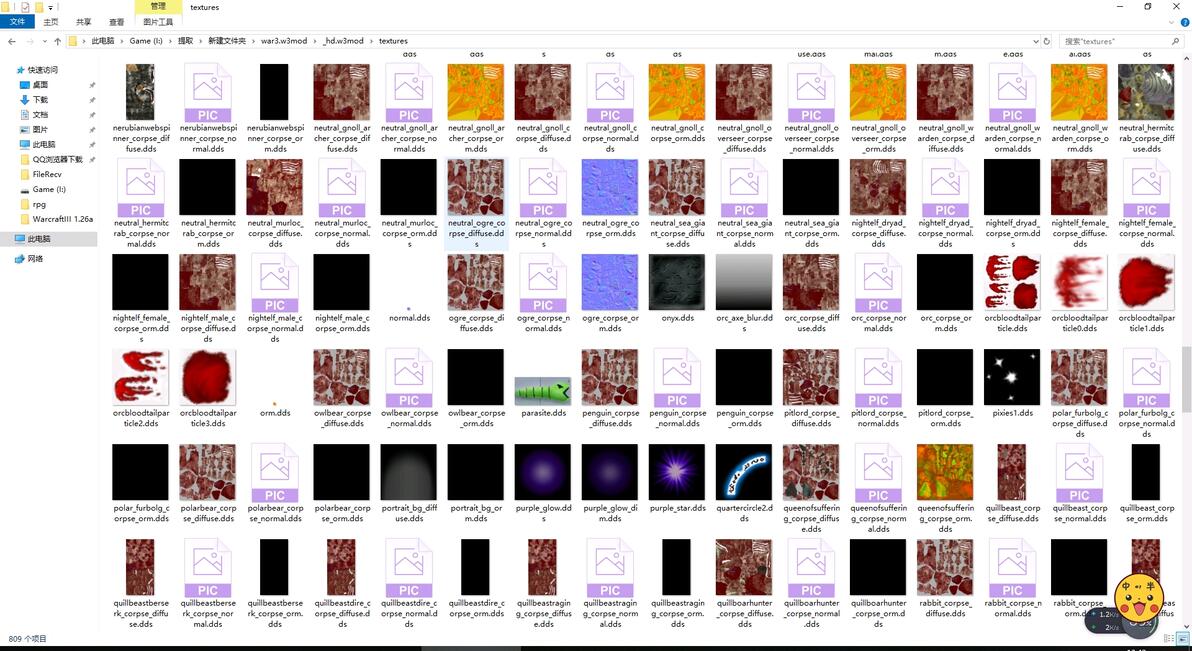Open the 查看 ribbon tab
Image resolution: width=1192 pixels, height=651 pixels.
pos(116,22)
